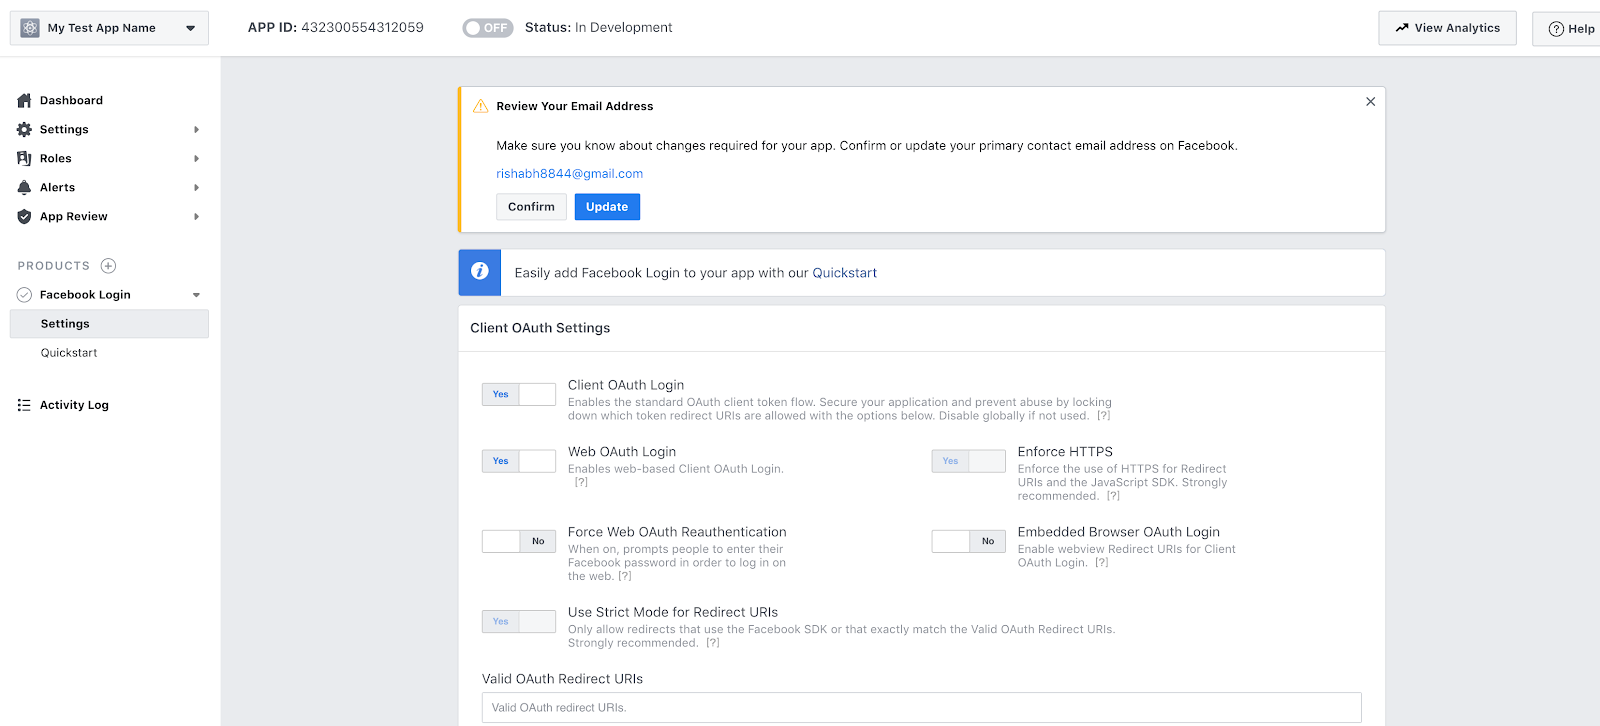Open the App Review menu item
This screenshot has height=726, width=1600.
74,216
